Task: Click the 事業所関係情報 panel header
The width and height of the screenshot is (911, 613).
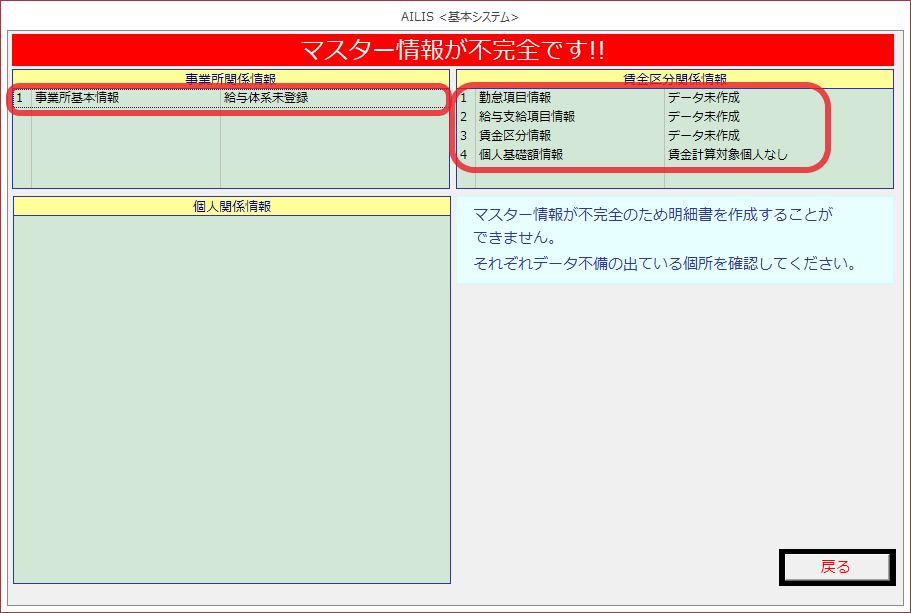Action: tap(231, 78)
